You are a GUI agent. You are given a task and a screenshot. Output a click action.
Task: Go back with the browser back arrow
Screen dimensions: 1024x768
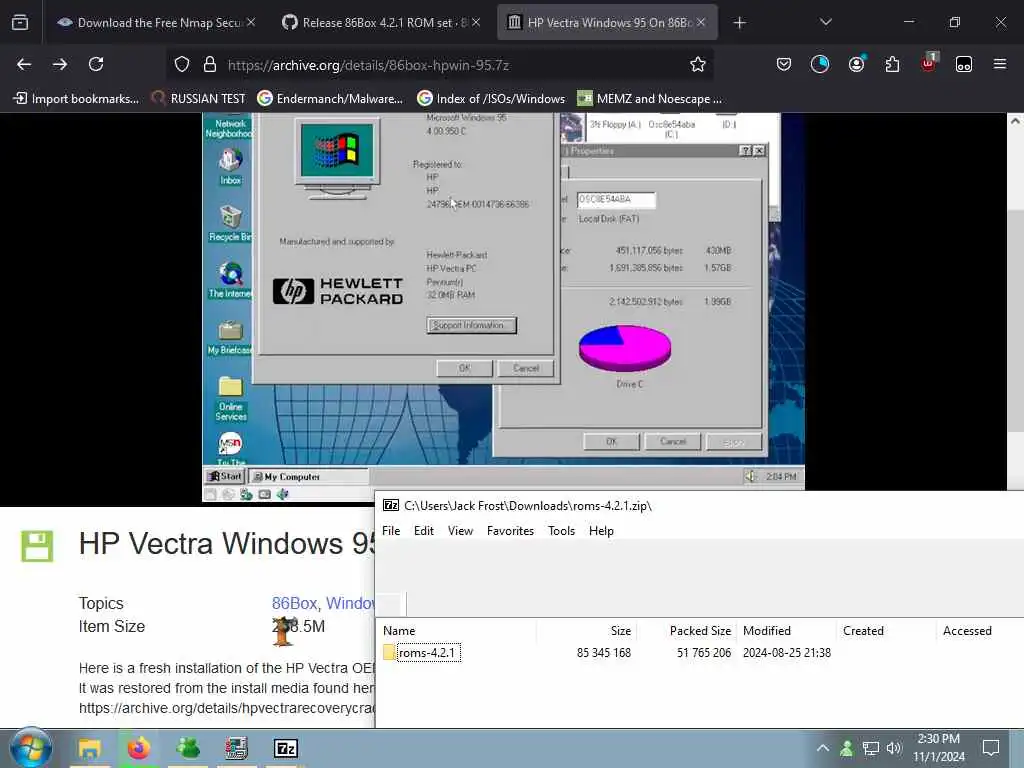[24, 64]
